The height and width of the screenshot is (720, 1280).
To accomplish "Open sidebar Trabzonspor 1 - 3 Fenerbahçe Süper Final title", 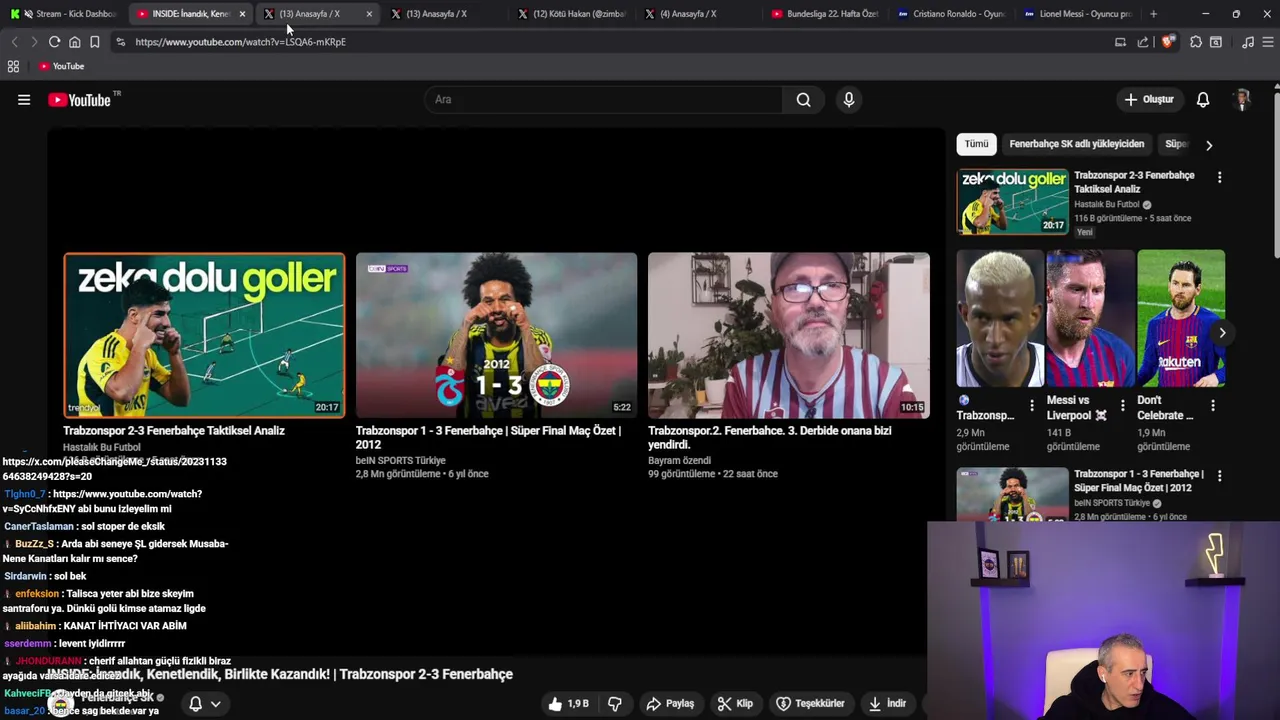I will 1139,480.
